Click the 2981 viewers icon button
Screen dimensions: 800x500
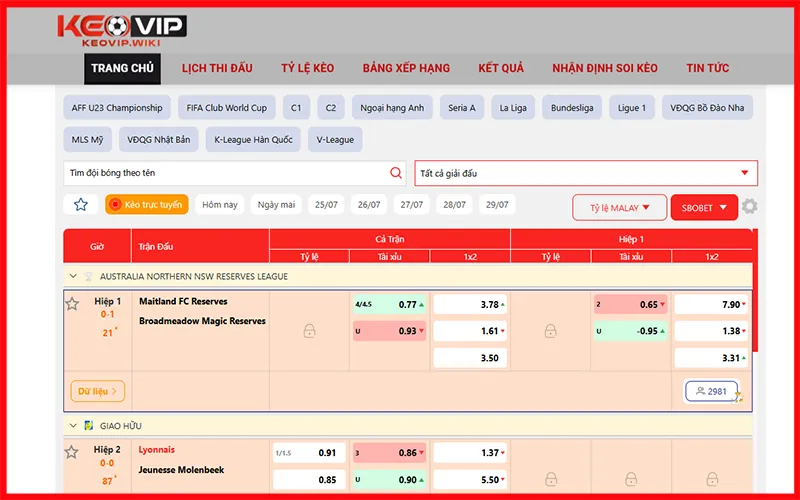tap(711, 391)
